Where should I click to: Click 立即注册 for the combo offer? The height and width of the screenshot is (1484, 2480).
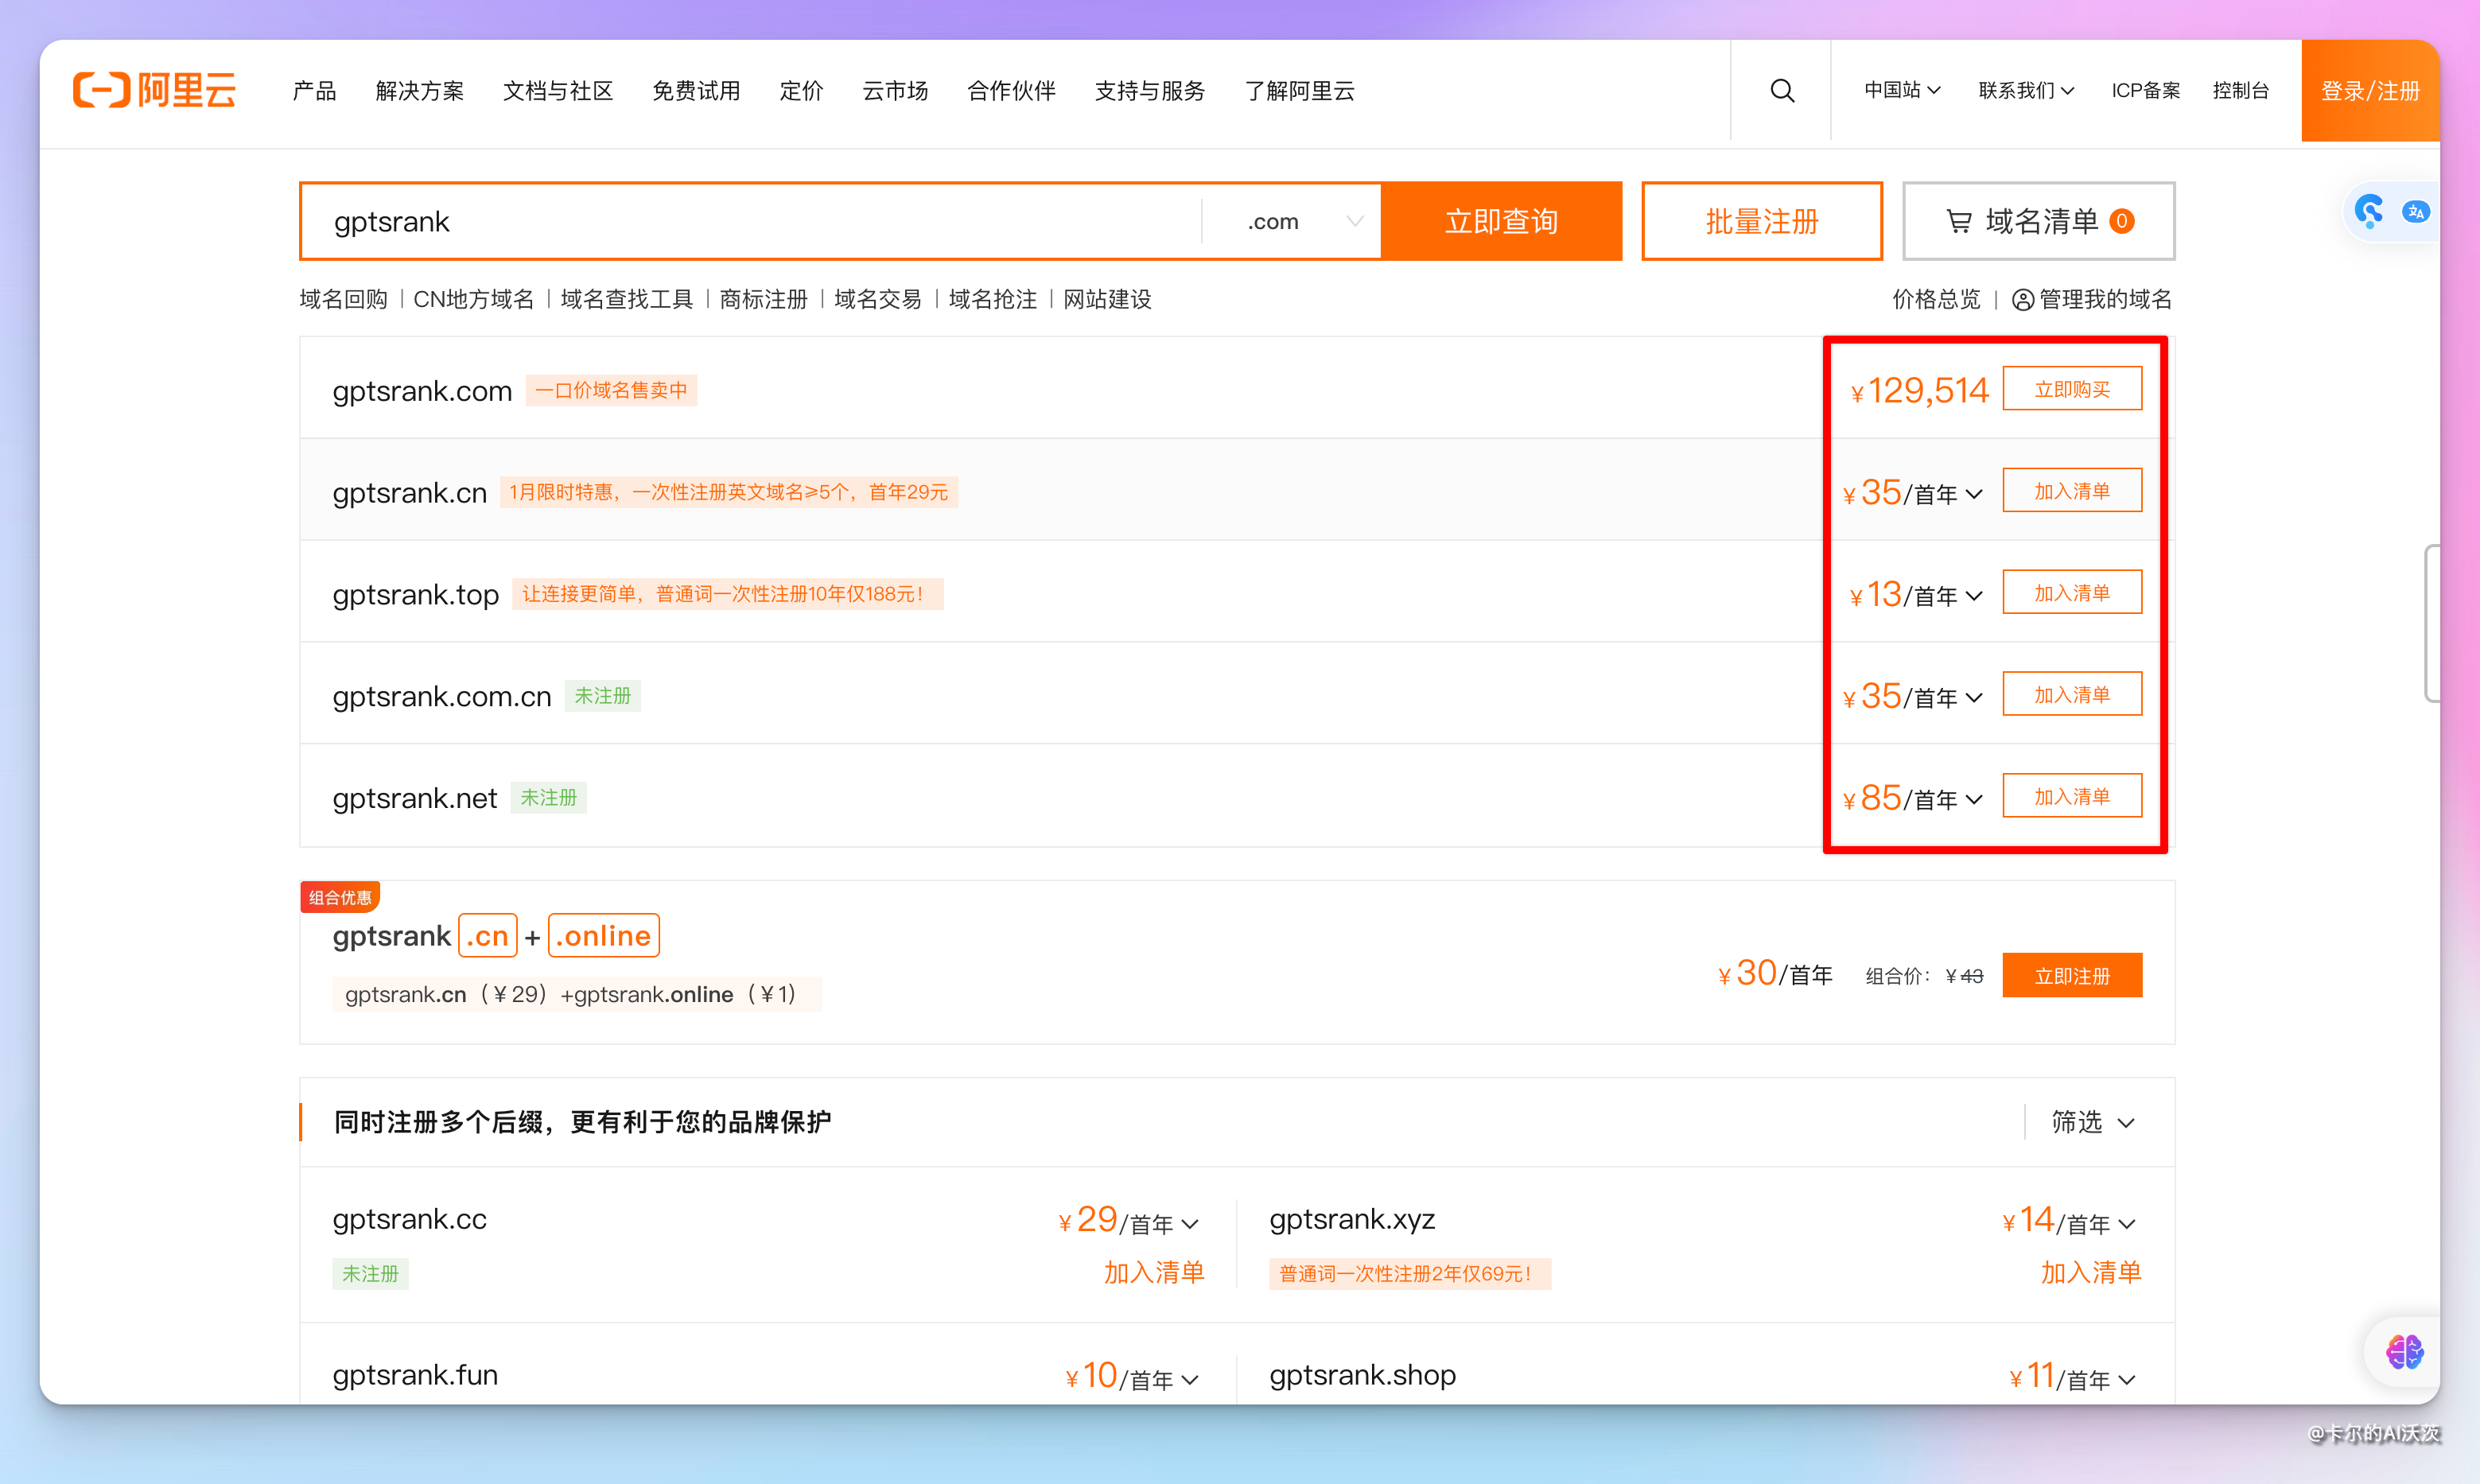pyautogui.click(x=2072, y=976)
